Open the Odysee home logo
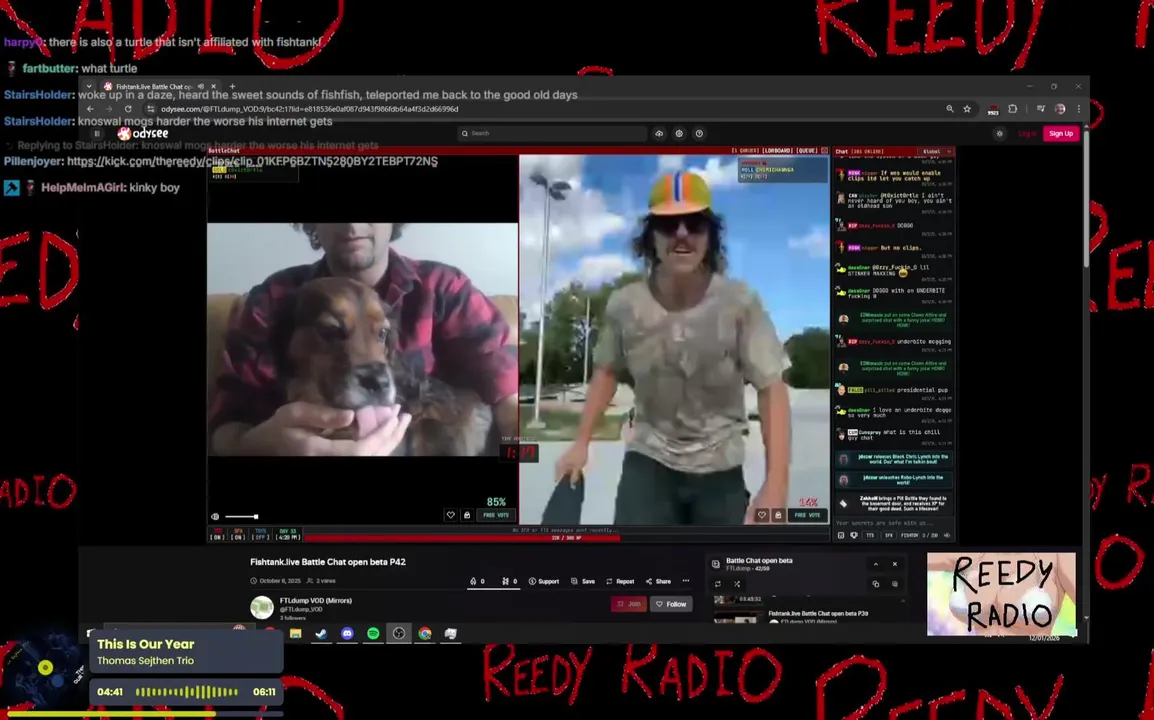 (143, 133)
